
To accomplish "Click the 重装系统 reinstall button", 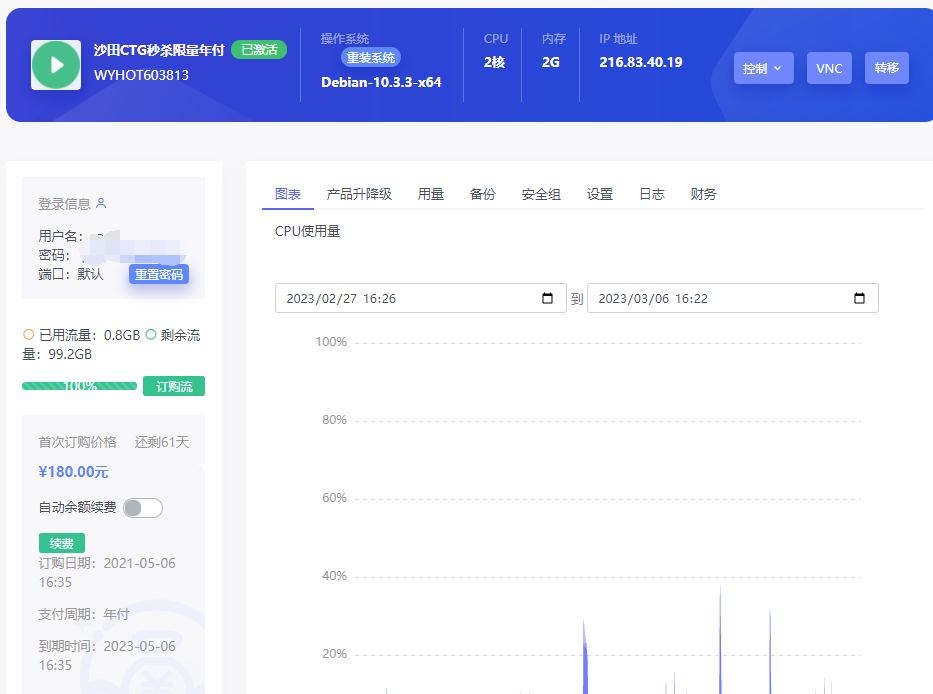I will click(x=372, y=57).
